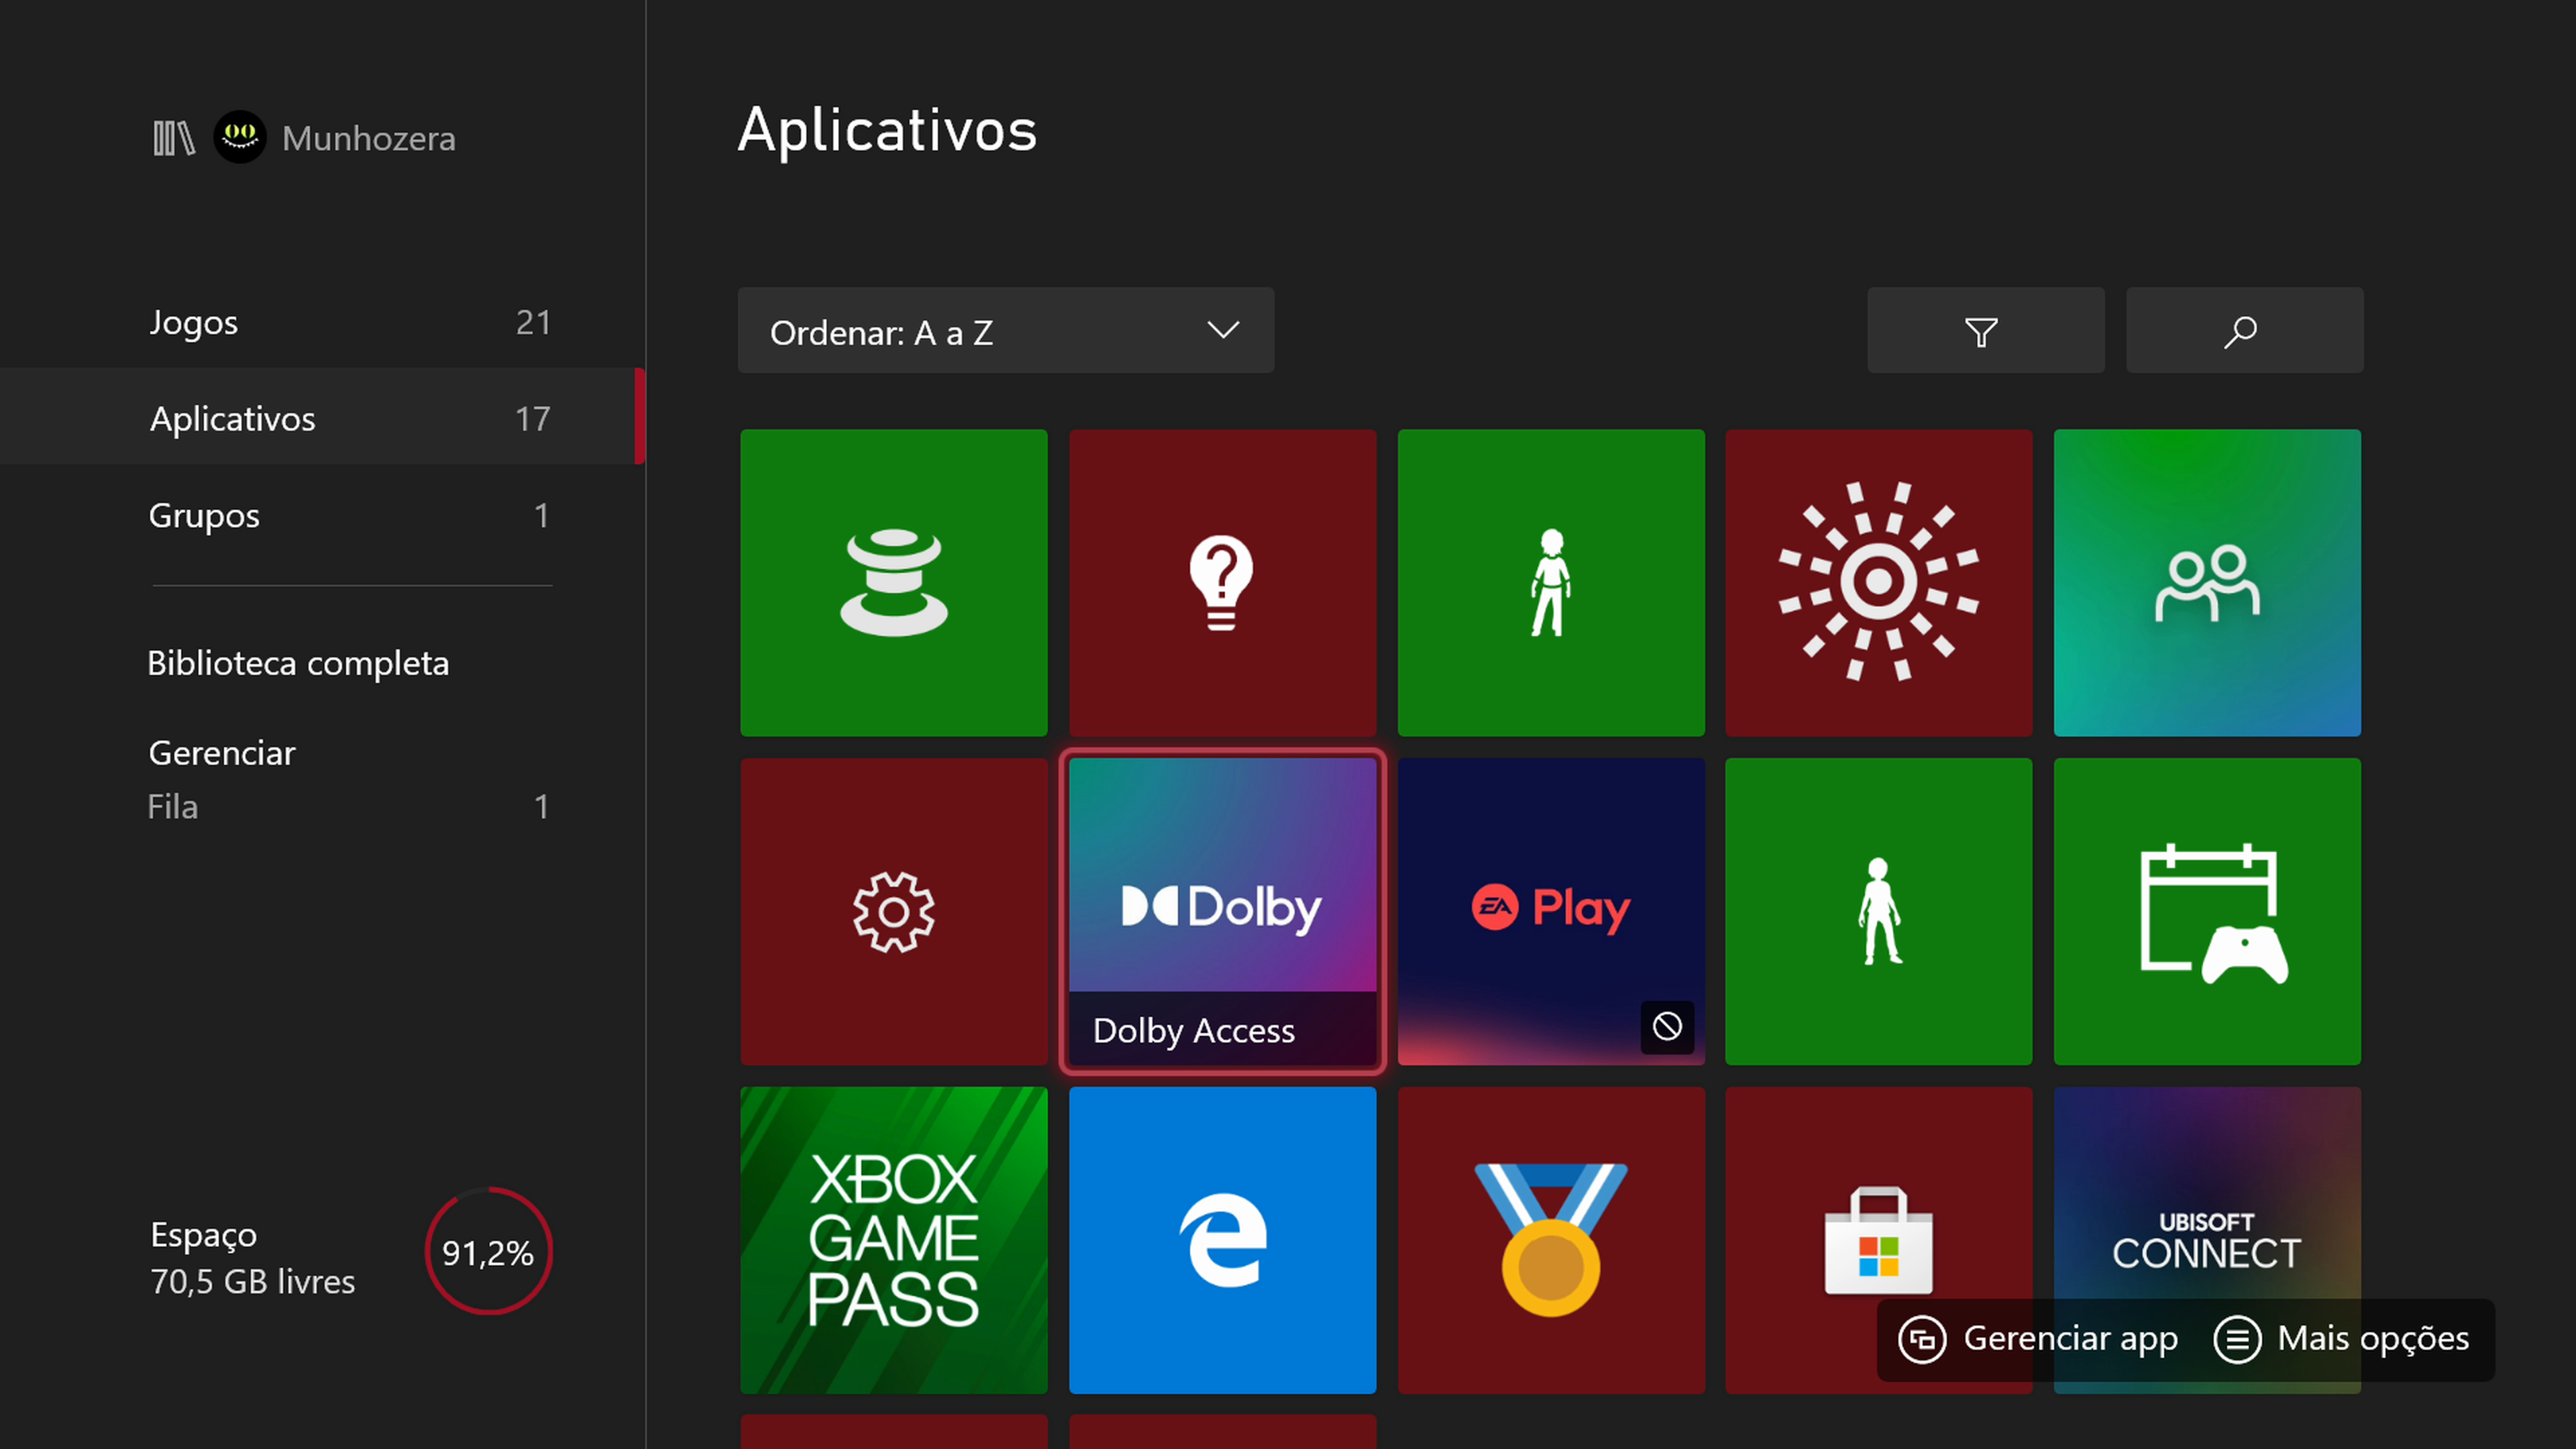This screenshot has height=1449, width=2576.
Task: Select Jogos in the sidebar
Action: point(322,322)
